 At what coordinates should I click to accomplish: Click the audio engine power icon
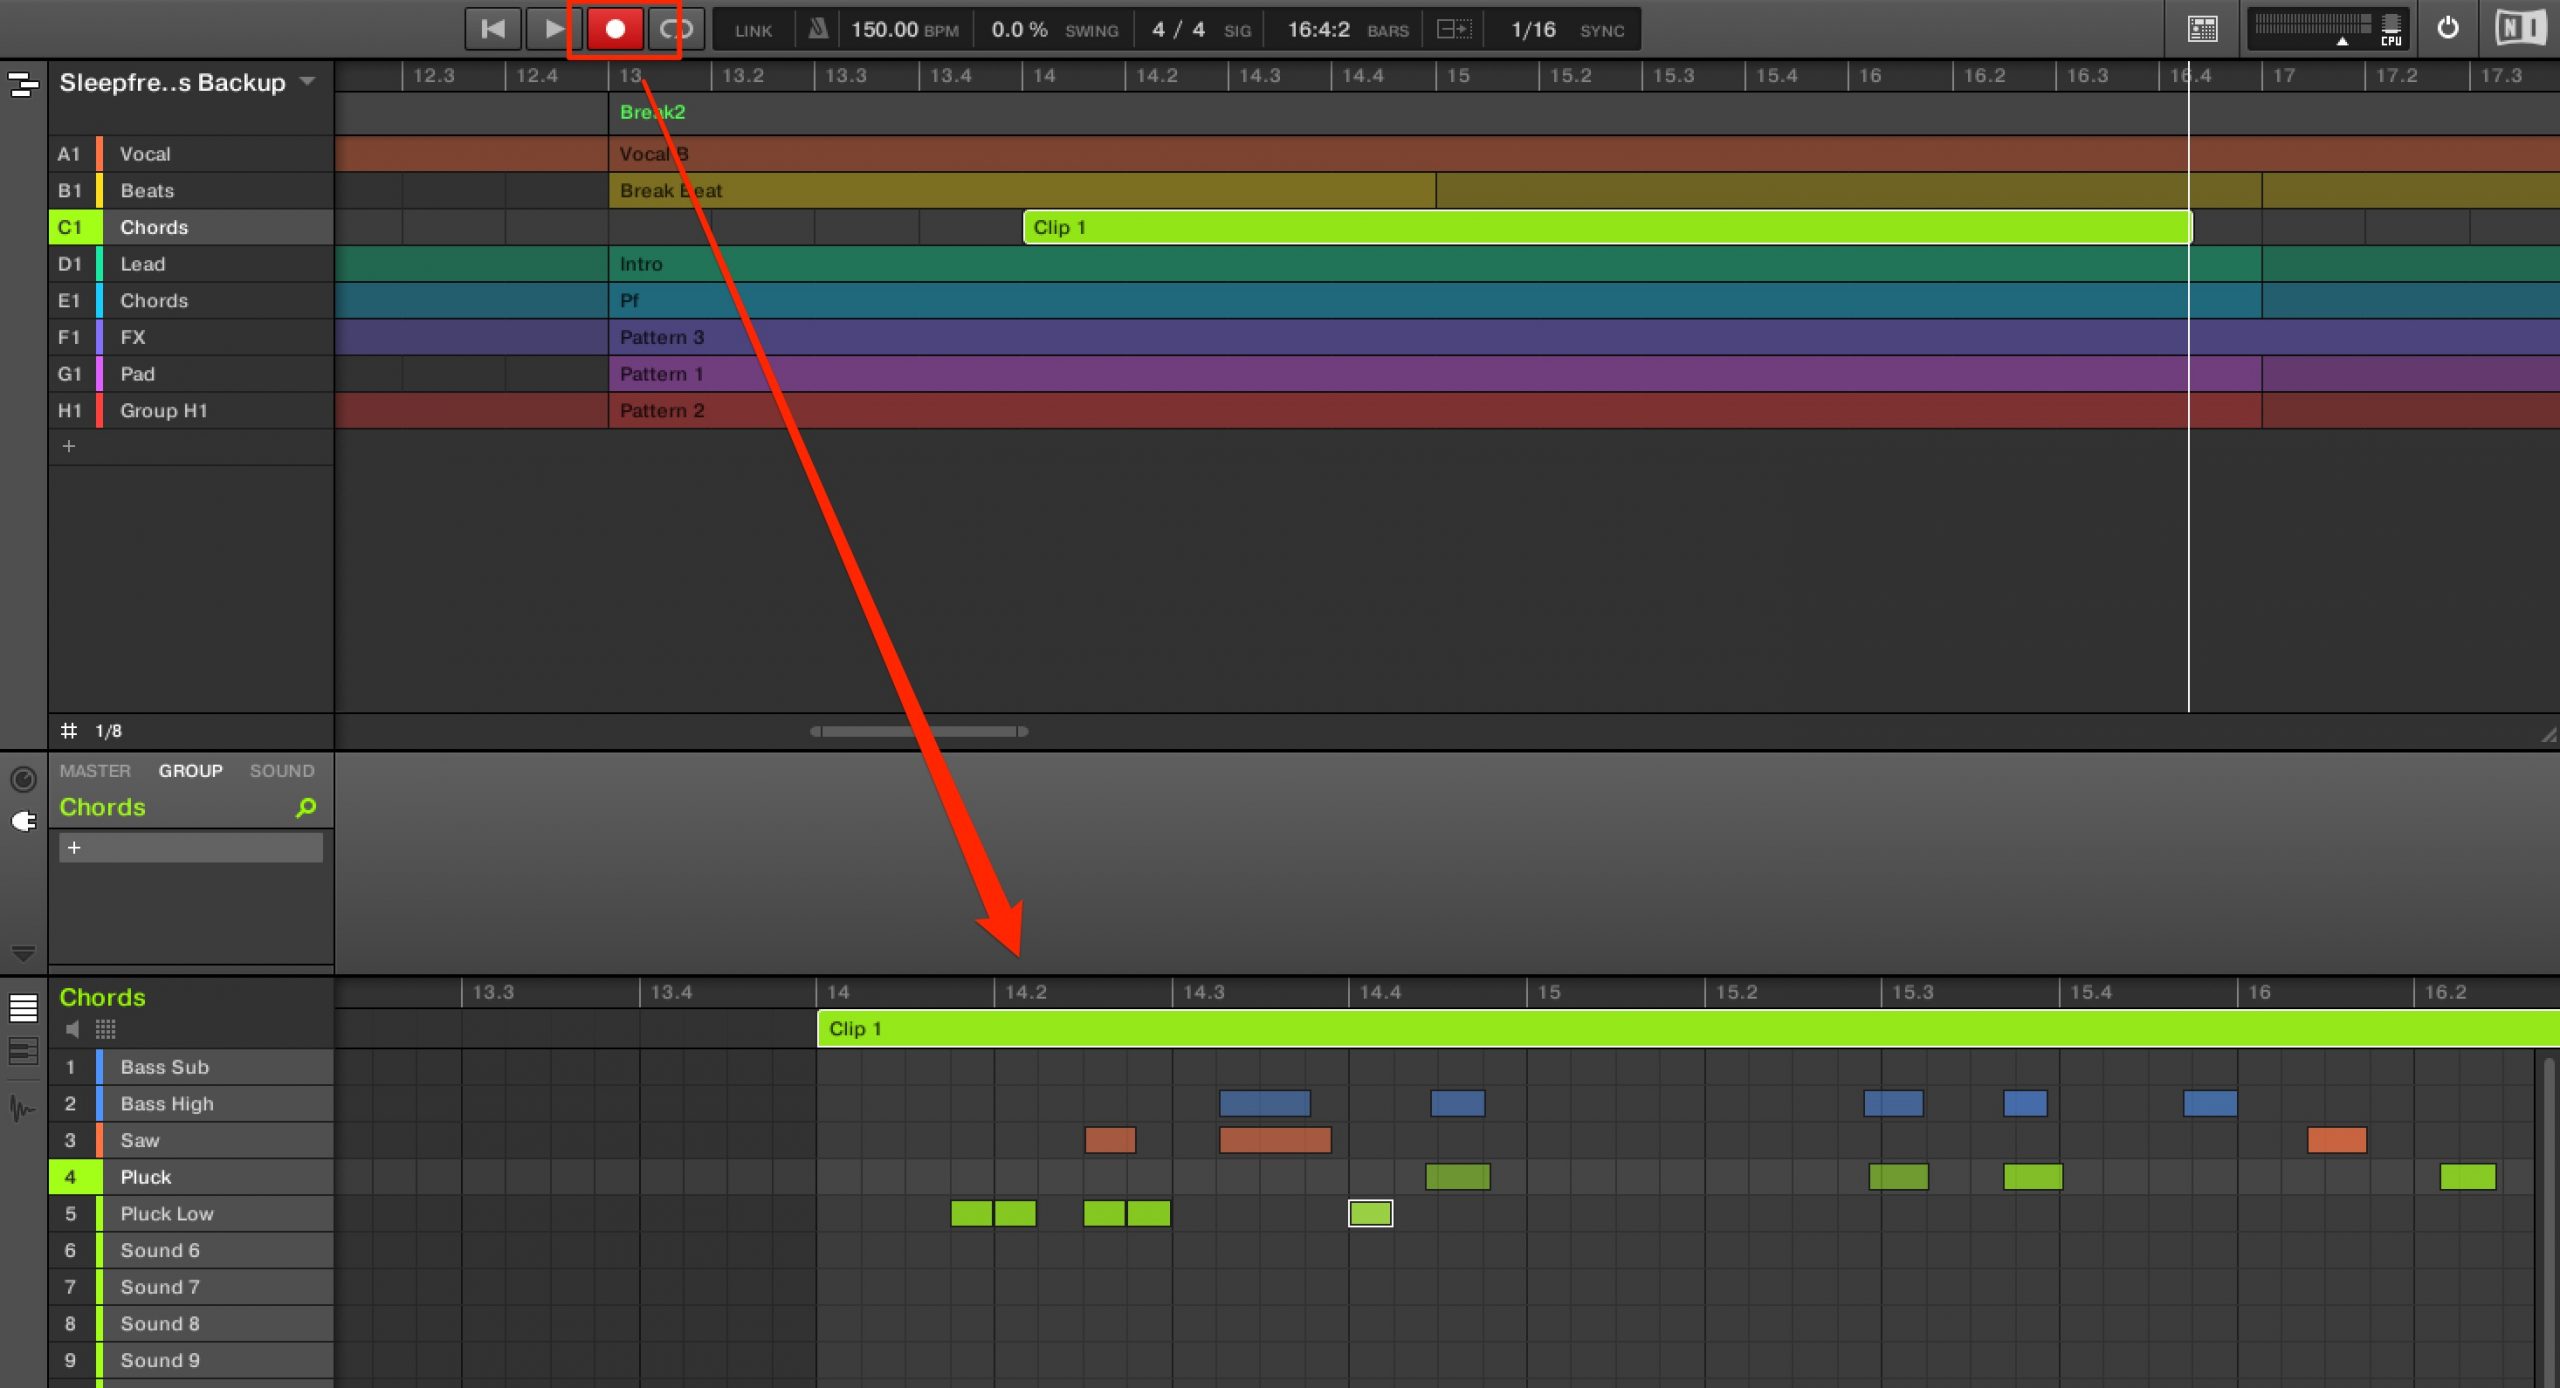click(x=2447, y=28)
